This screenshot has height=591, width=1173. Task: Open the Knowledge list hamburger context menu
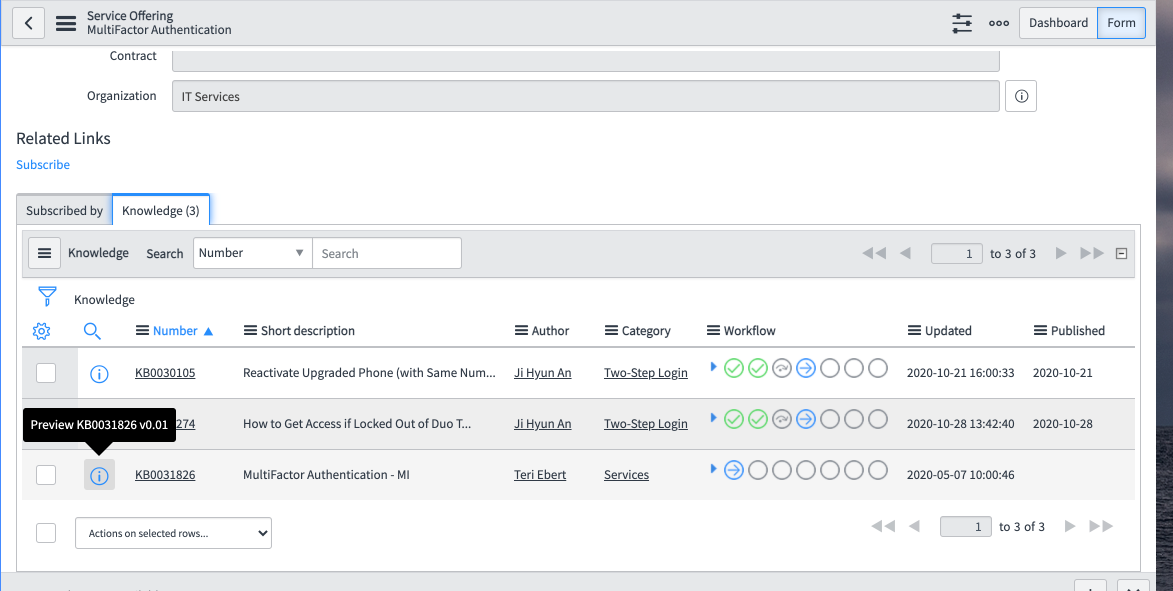44,252
